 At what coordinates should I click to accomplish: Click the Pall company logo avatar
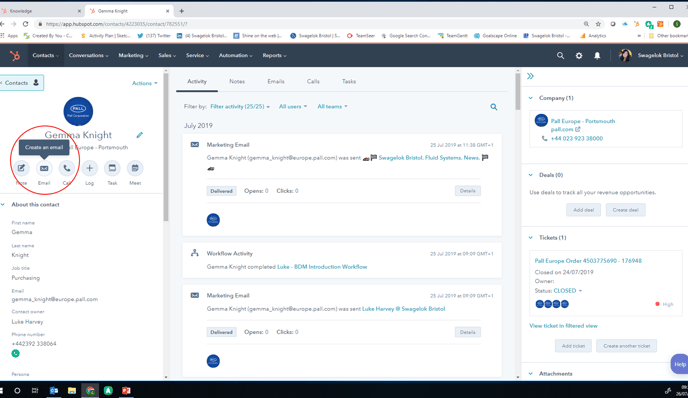coord(78,111)
